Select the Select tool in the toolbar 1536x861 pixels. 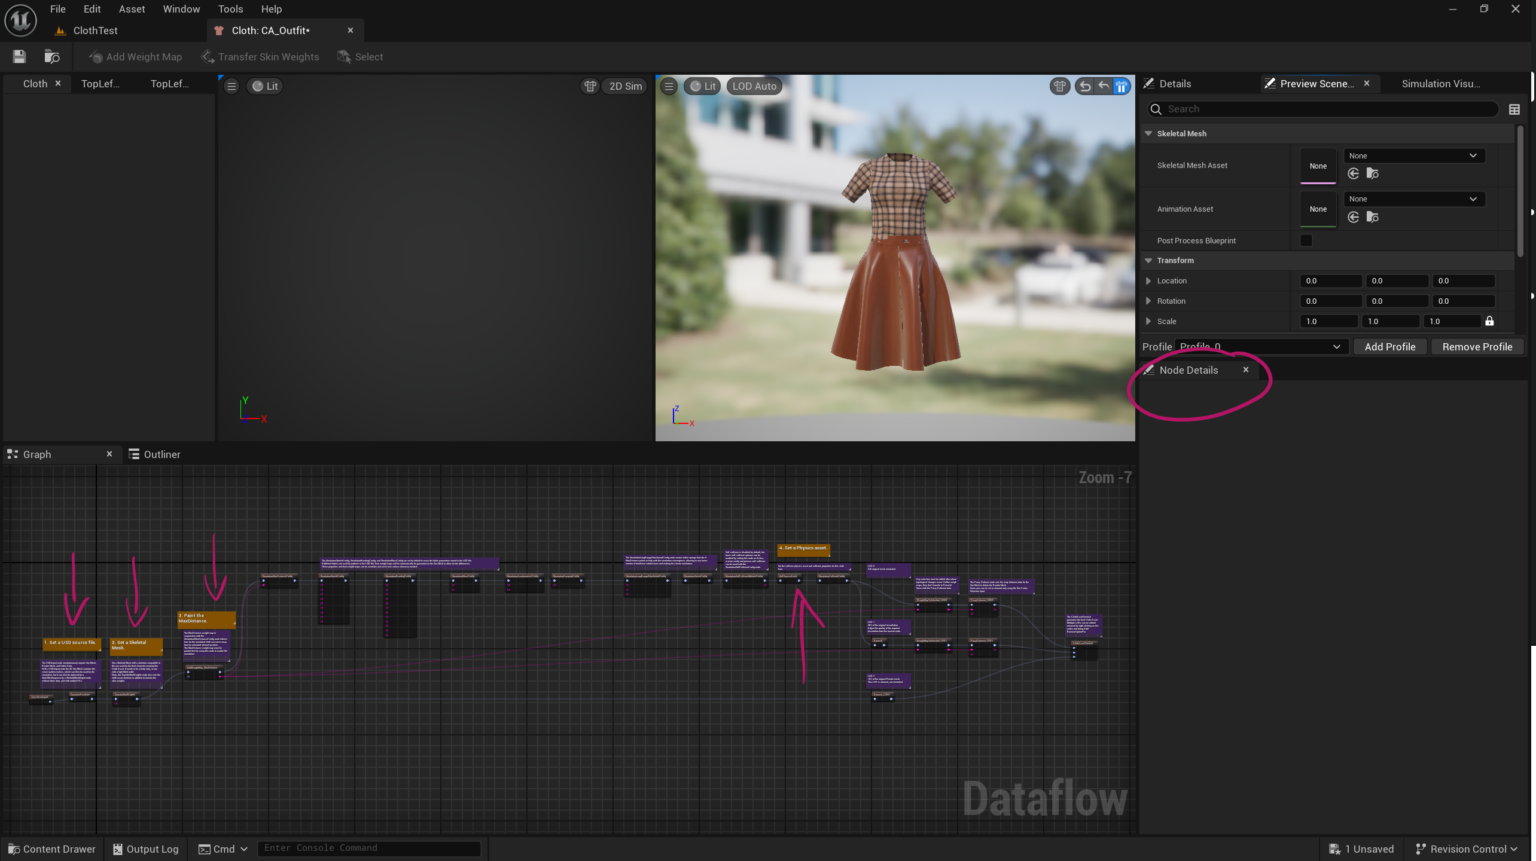pos(360,56)
